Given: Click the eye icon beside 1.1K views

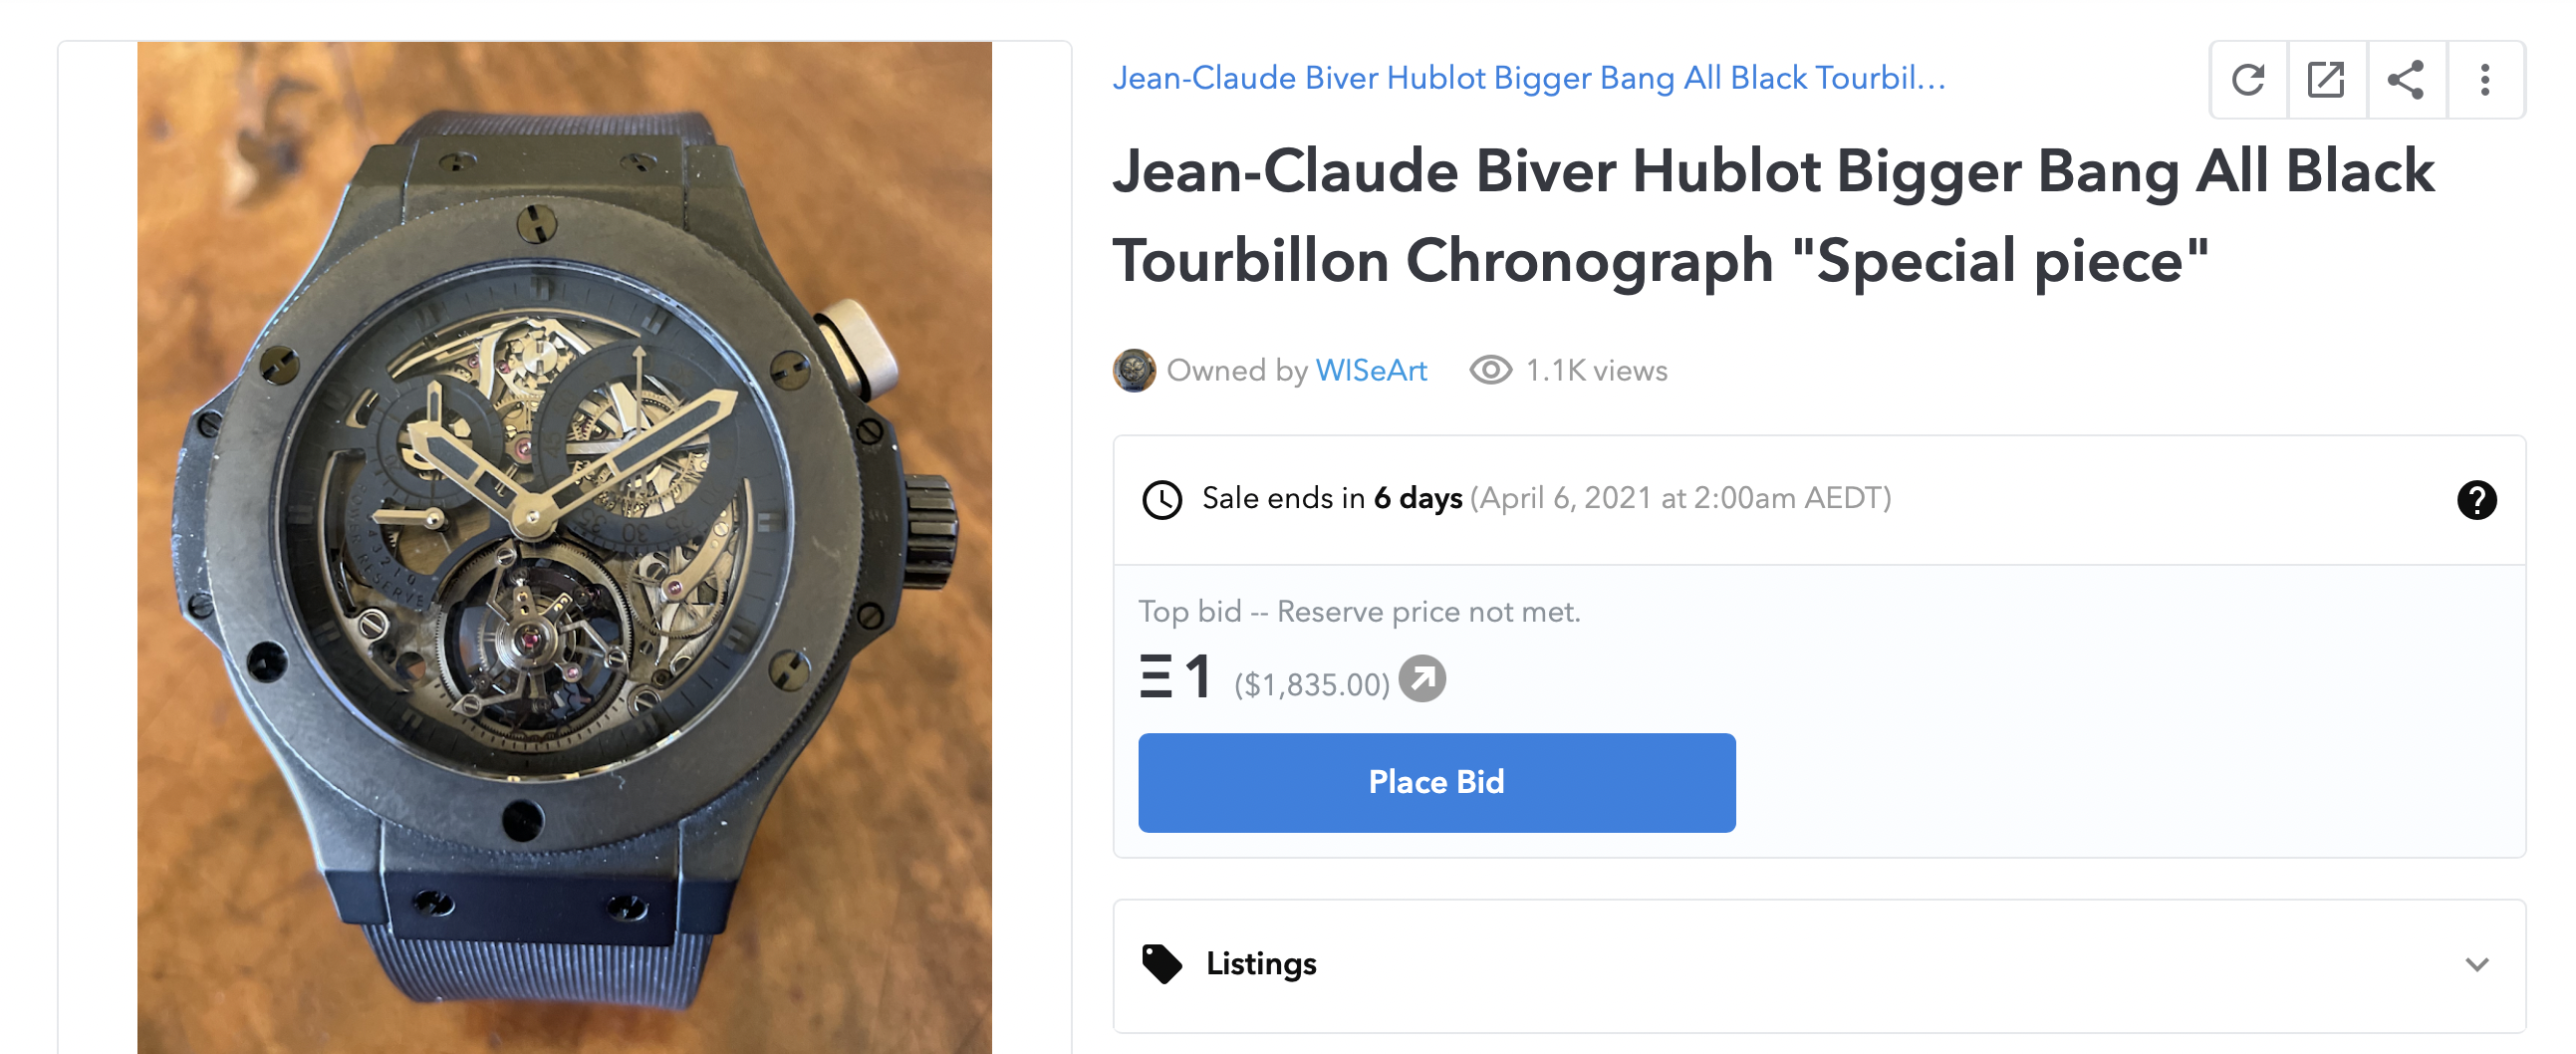Looking at the screenshot, I should tap(1490, 370).
